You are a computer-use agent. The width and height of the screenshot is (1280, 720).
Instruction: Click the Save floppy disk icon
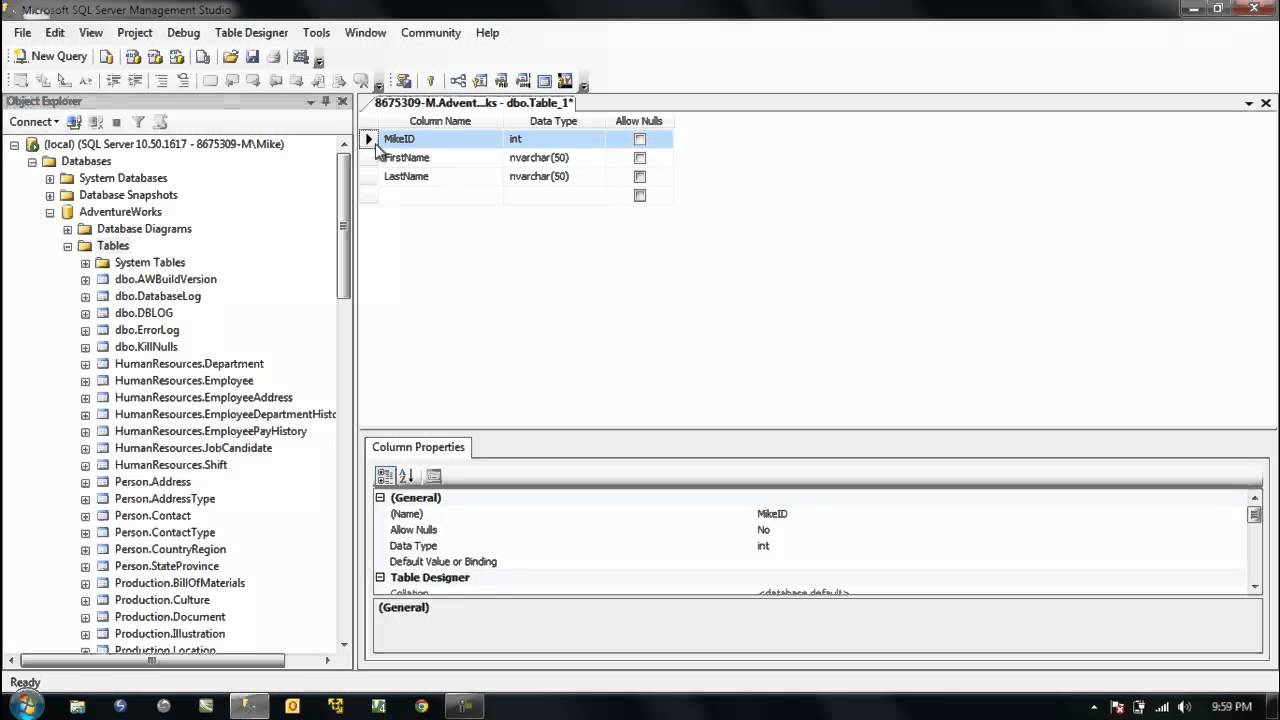(x=252, y=57)
